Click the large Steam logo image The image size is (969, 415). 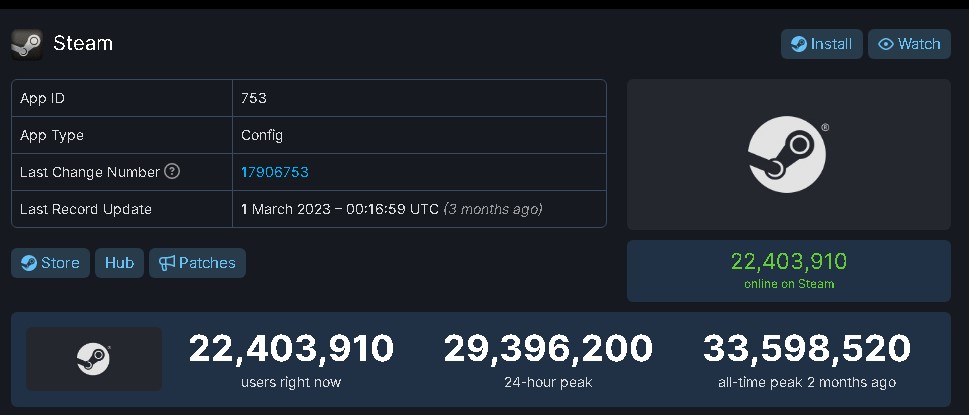pyautogui.click(x=788, y=155)
